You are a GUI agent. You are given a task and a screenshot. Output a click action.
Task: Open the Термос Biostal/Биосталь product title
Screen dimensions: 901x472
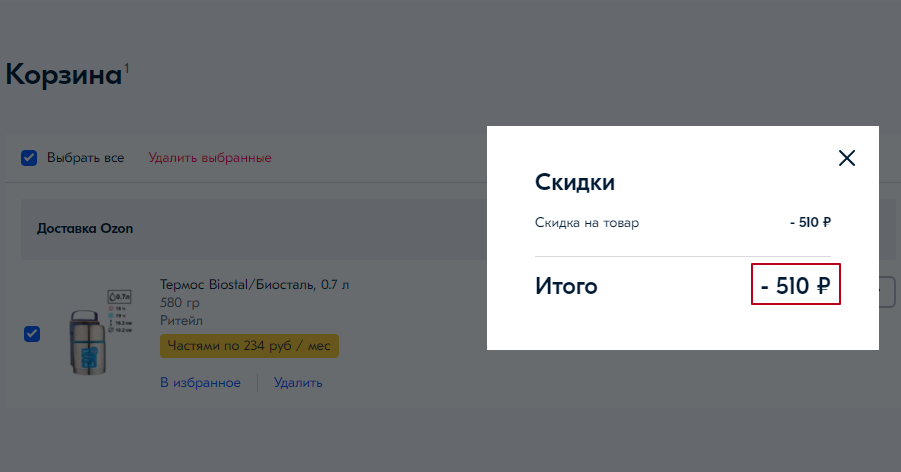[254, 285]
